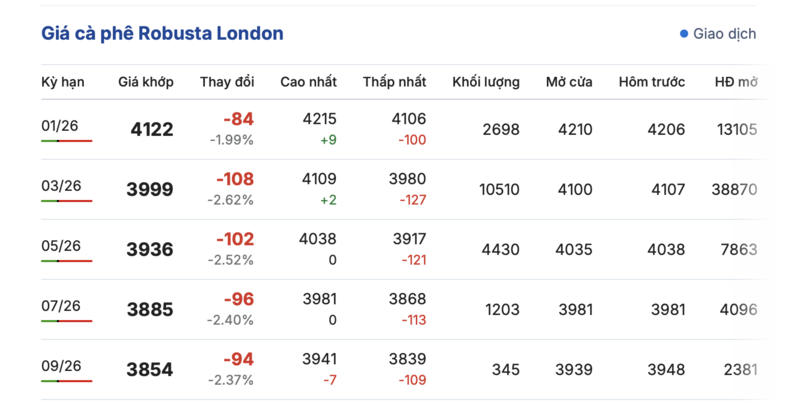The image size is (800, 401).
Task: Select the 05/26 contract term
Action: 60,246
